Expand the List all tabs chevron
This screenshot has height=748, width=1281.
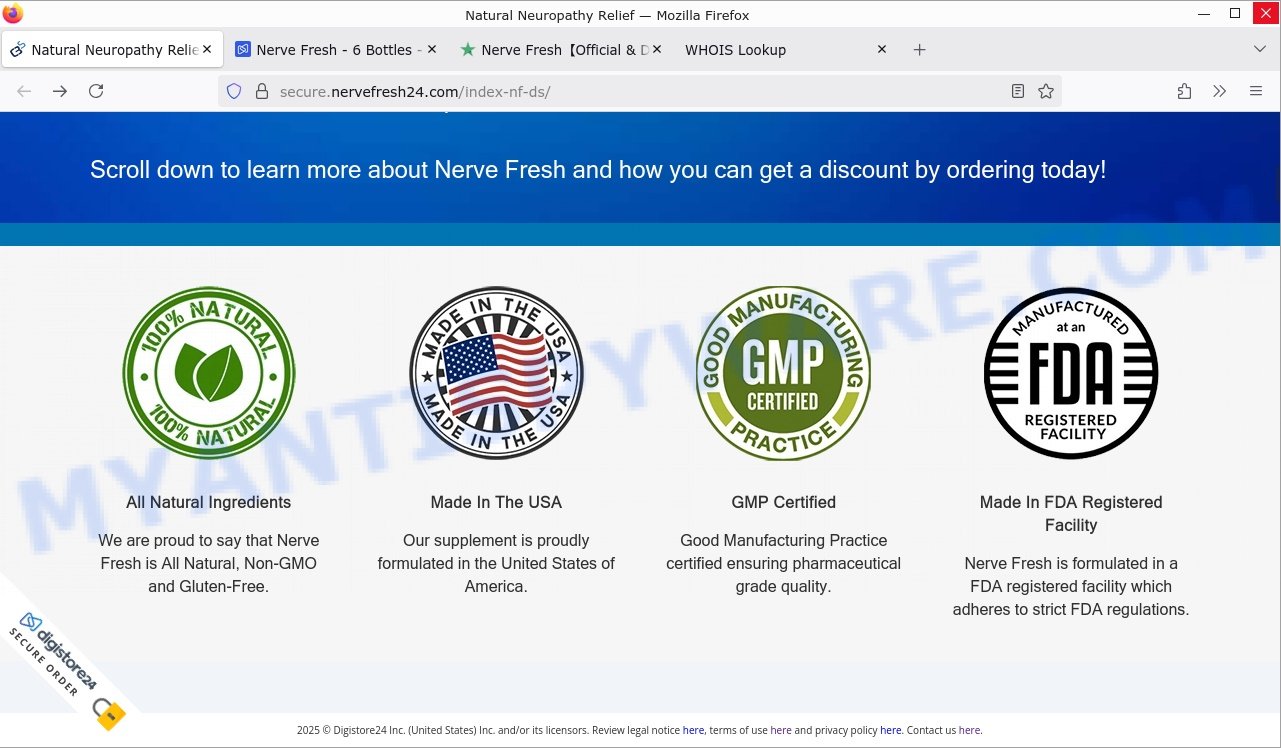pyautogui.click(x=1259, y=50)
